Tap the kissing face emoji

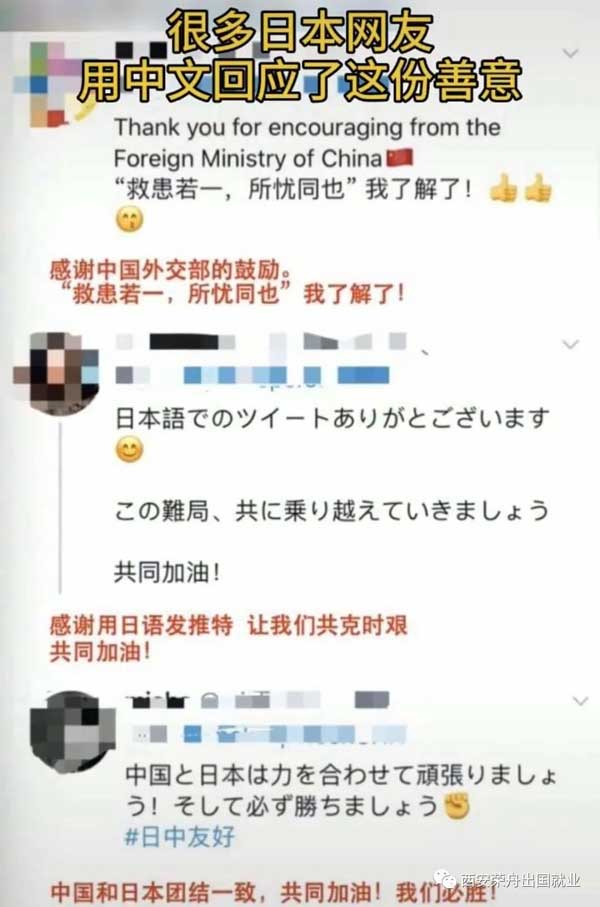[130, 220]
